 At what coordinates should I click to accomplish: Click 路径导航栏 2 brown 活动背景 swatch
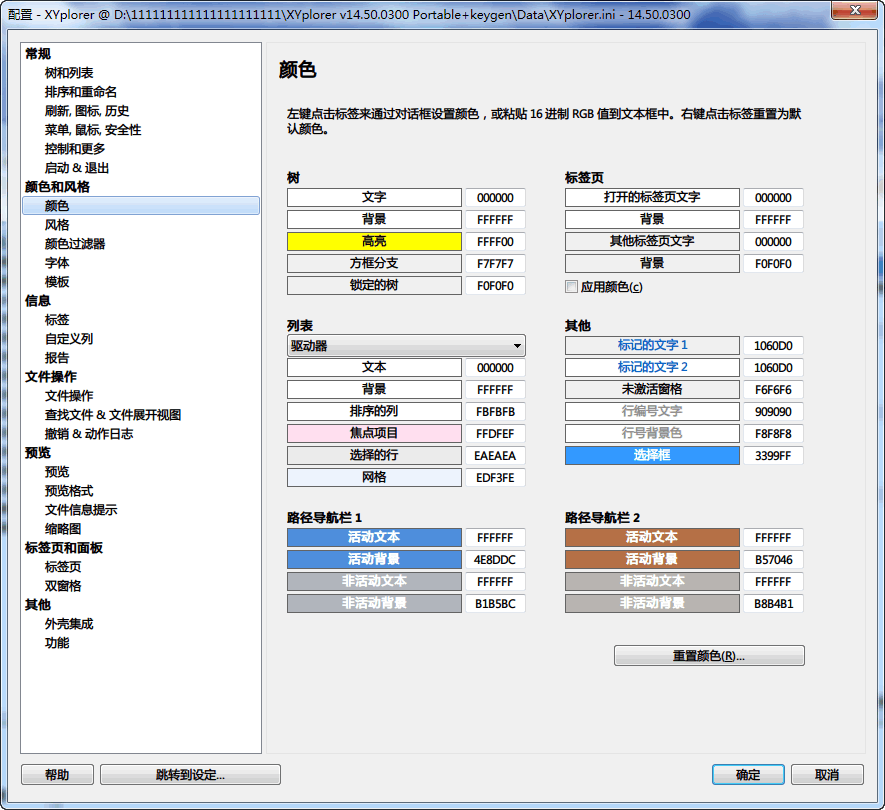pos(652,559)
